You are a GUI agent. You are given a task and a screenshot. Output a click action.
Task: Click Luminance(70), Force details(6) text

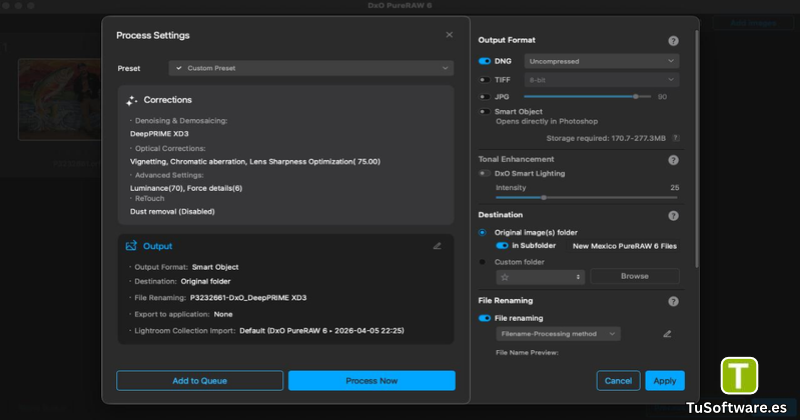pyautogui.click(x=186, y=188)
